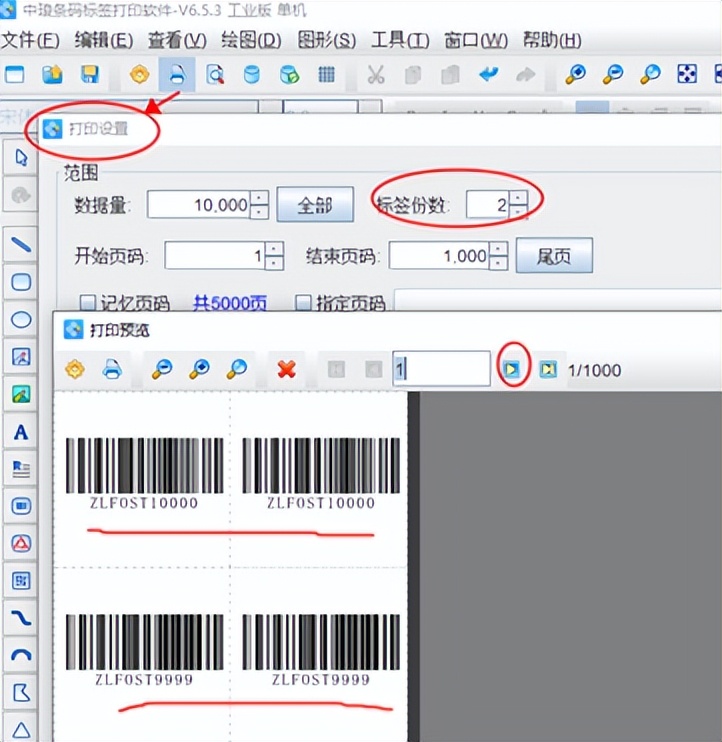Click the Copy icon in main toolbar

(x=413, y=74)
